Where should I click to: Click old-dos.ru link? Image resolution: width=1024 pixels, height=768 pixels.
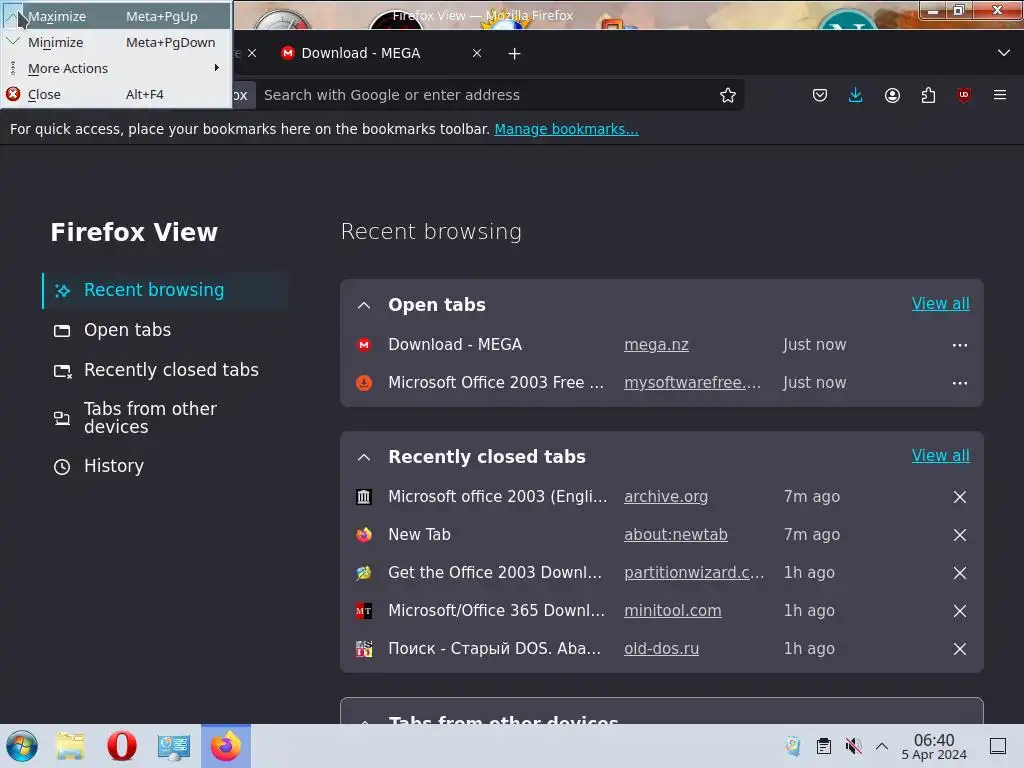coord(661,649)
